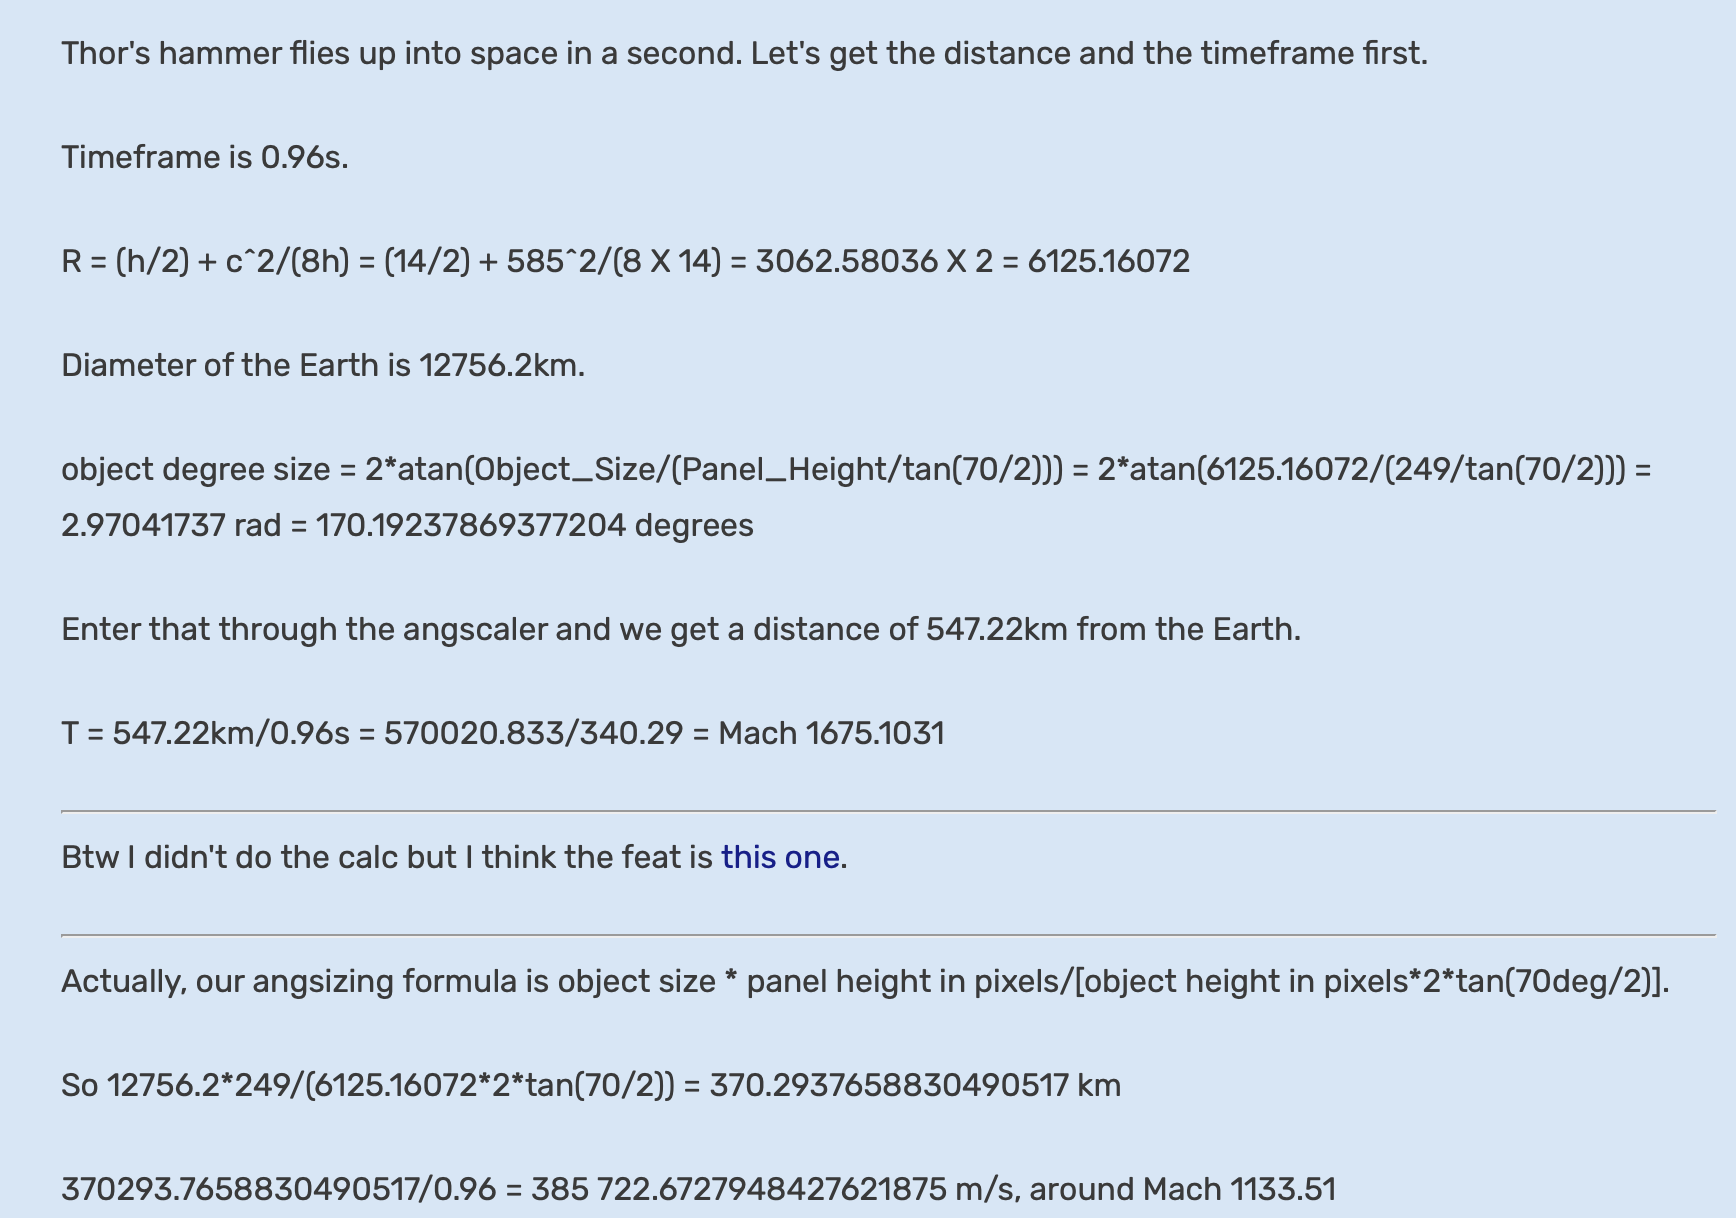Screen dimensions: 1736x1218
Task: Click the "370.2937658830490517 km" result
Action: click(915, 1086)
